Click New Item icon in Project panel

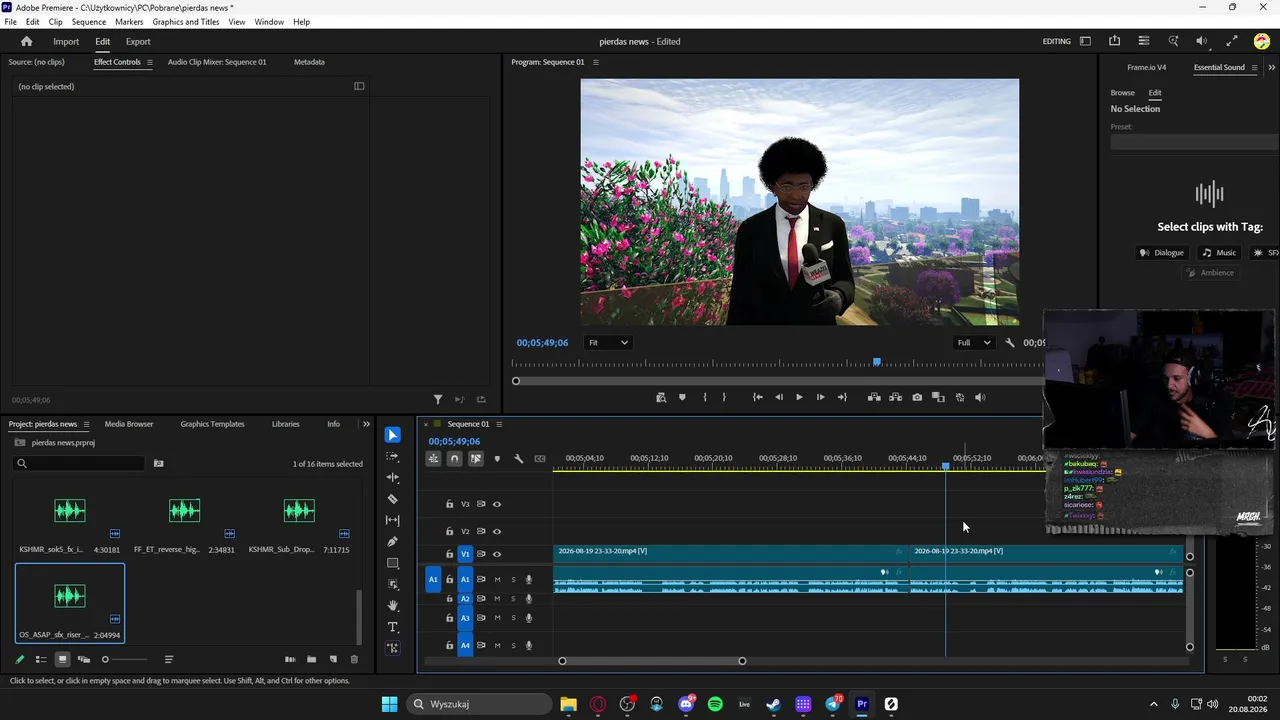click(333, 659)
